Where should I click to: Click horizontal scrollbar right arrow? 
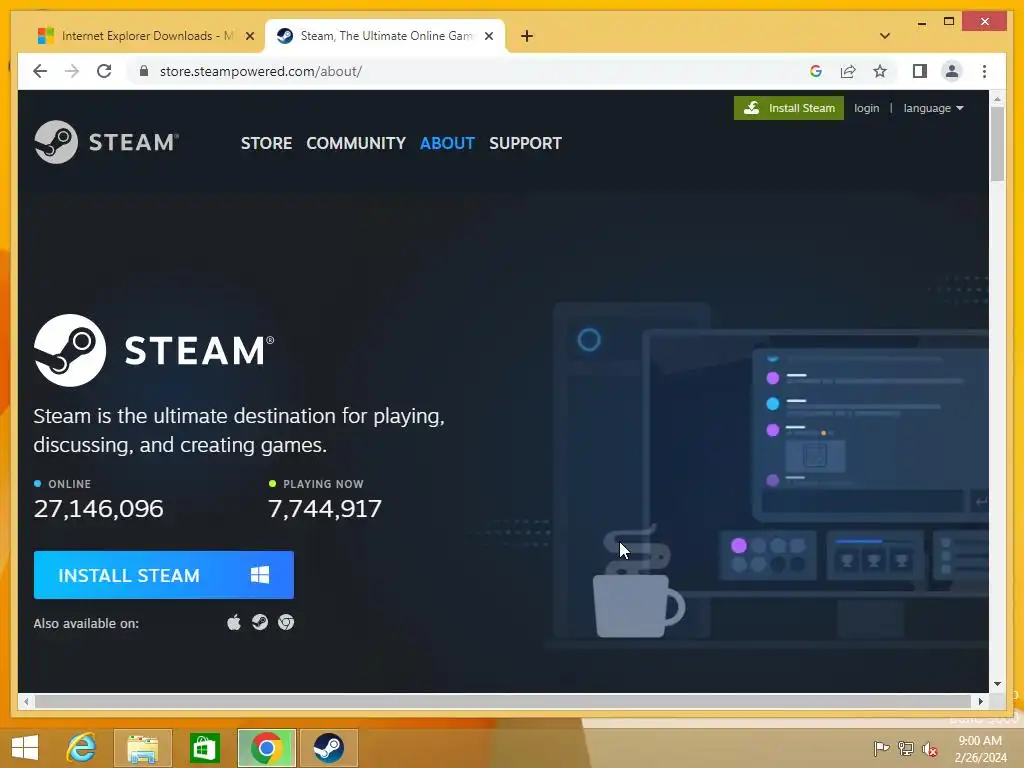pos(980,701)
